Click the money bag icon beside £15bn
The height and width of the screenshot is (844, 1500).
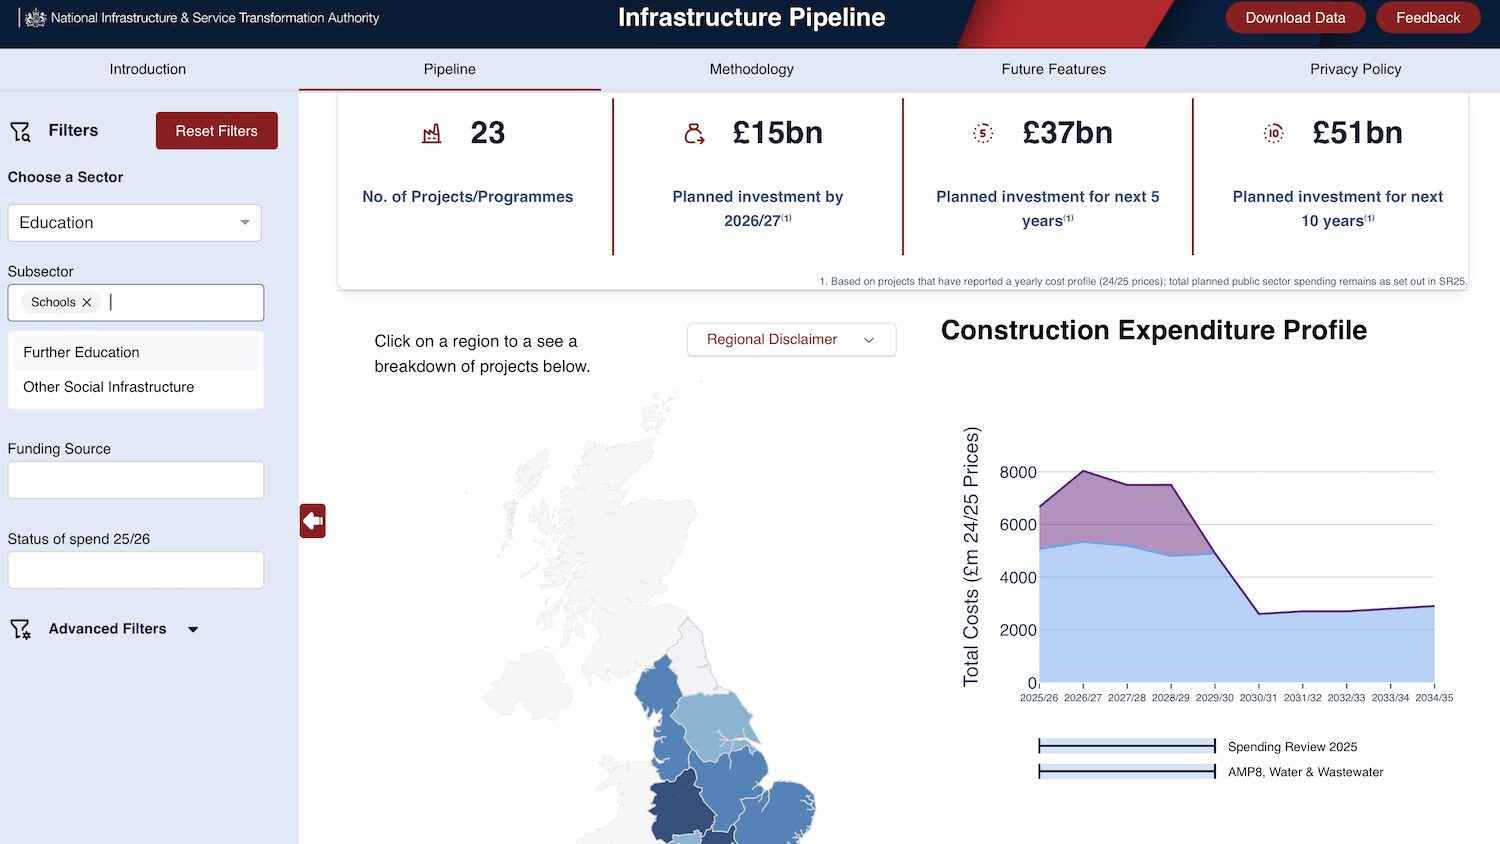point(695,132)
